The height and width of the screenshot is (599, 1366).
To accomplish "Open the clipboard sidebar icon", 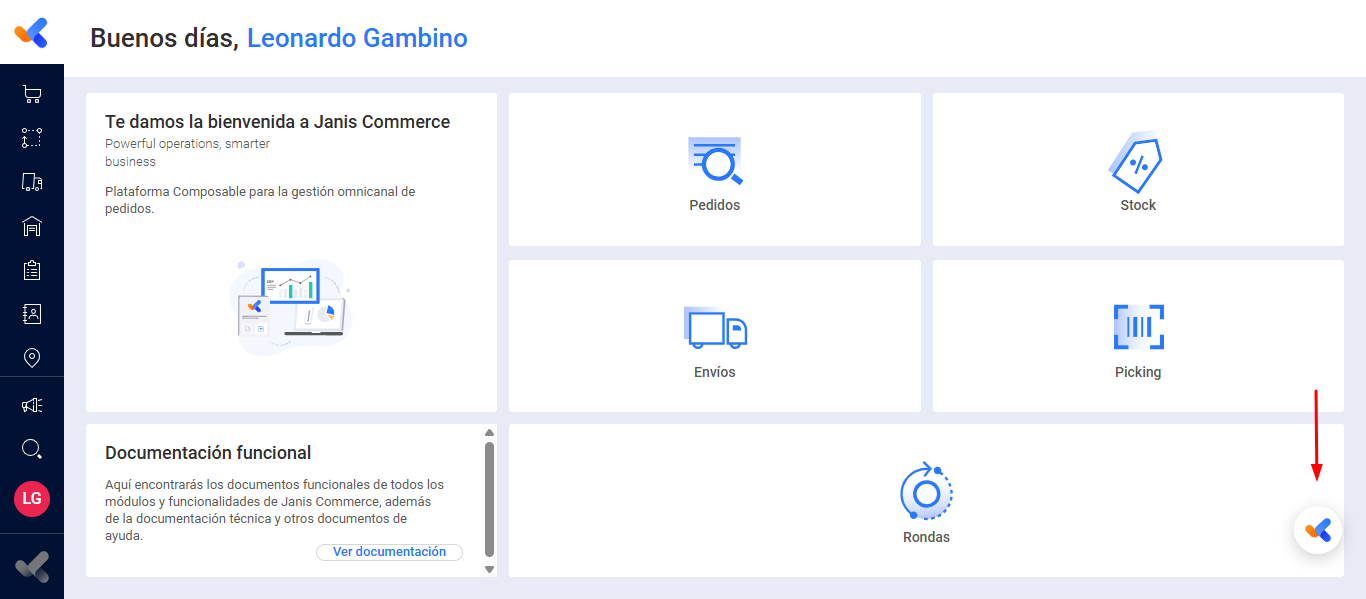I will click(32, 270).
